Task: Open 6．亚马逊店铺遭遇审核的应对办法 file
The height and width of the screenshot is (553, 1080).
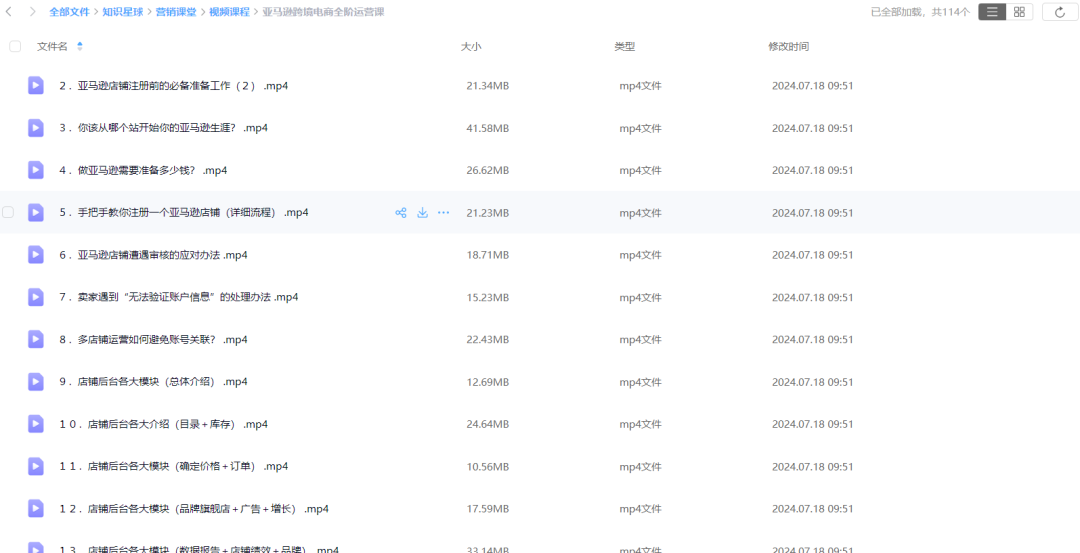Action: pyautogui.click(x=154, y=255)
